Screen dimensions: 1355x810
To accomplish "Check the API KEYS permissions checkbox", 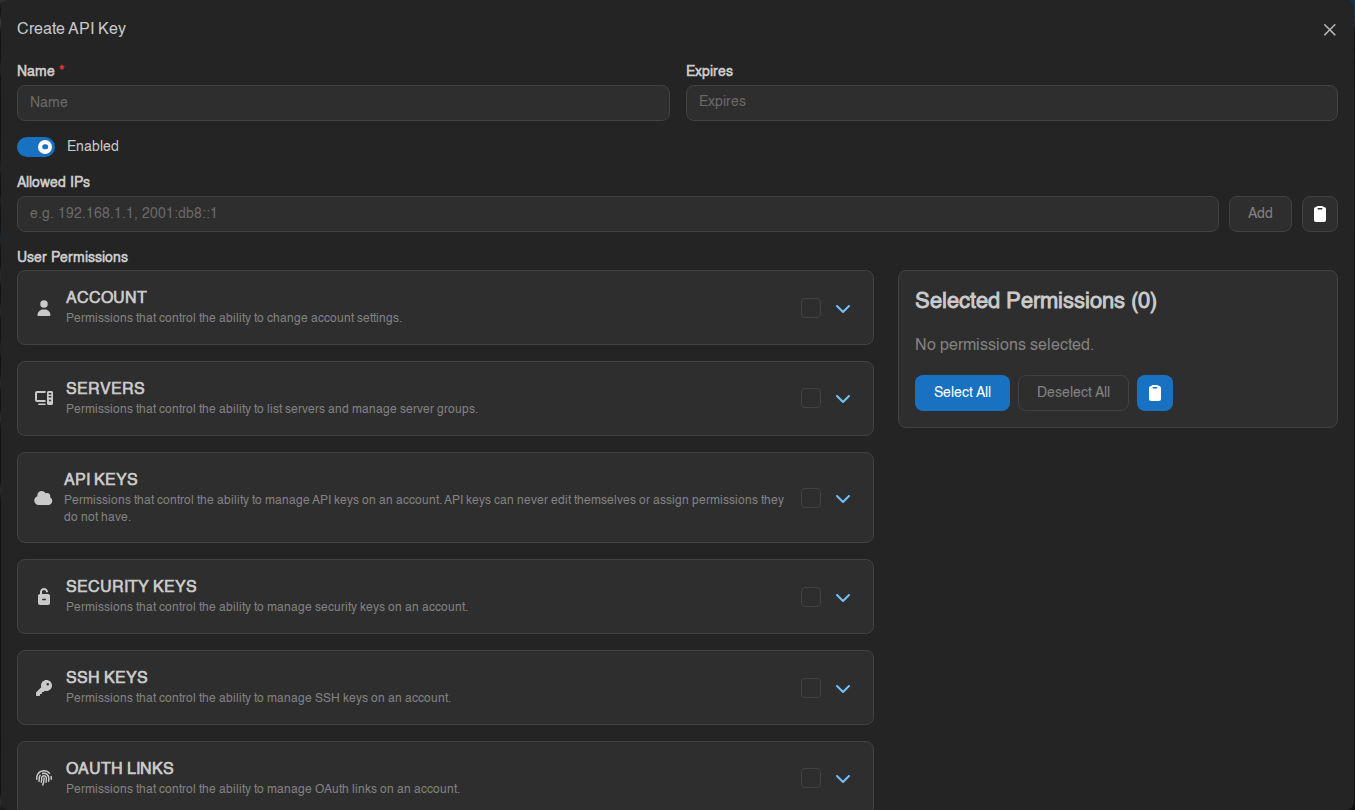I will point(811,498).
